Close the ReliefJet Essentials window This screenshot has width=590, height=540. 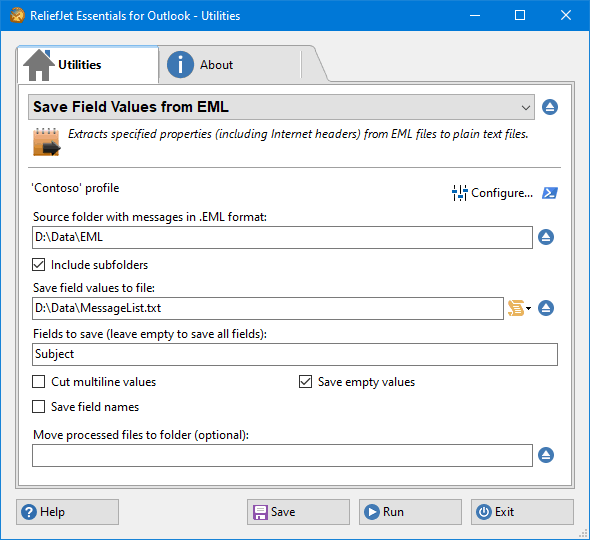point(566,15)
